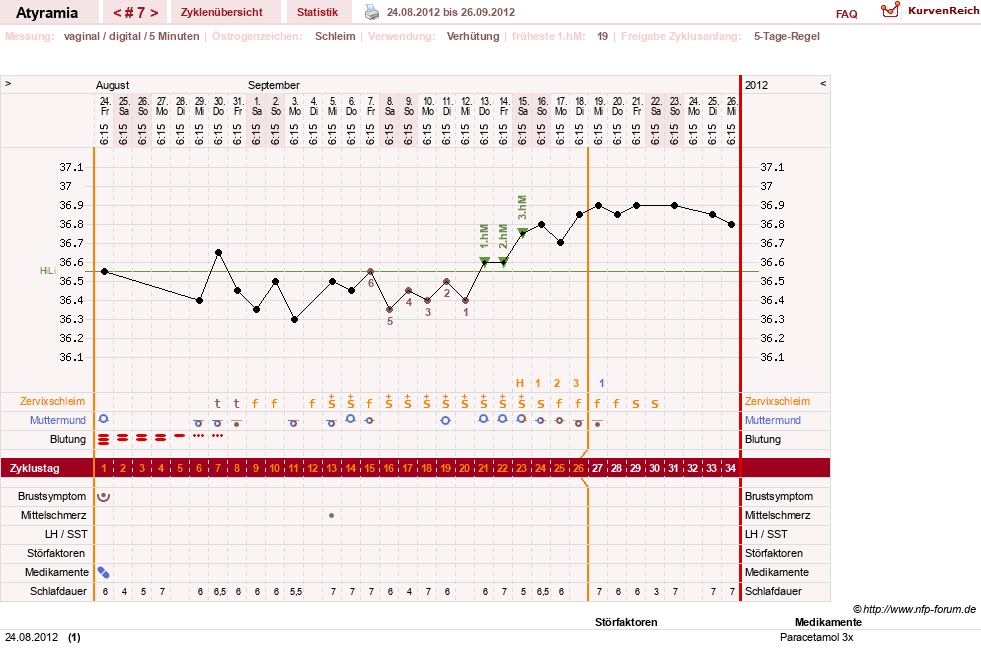Screen dimensions: 981x661
Task: Click the '15. Sa' date column header
Action: coord(522,106)
